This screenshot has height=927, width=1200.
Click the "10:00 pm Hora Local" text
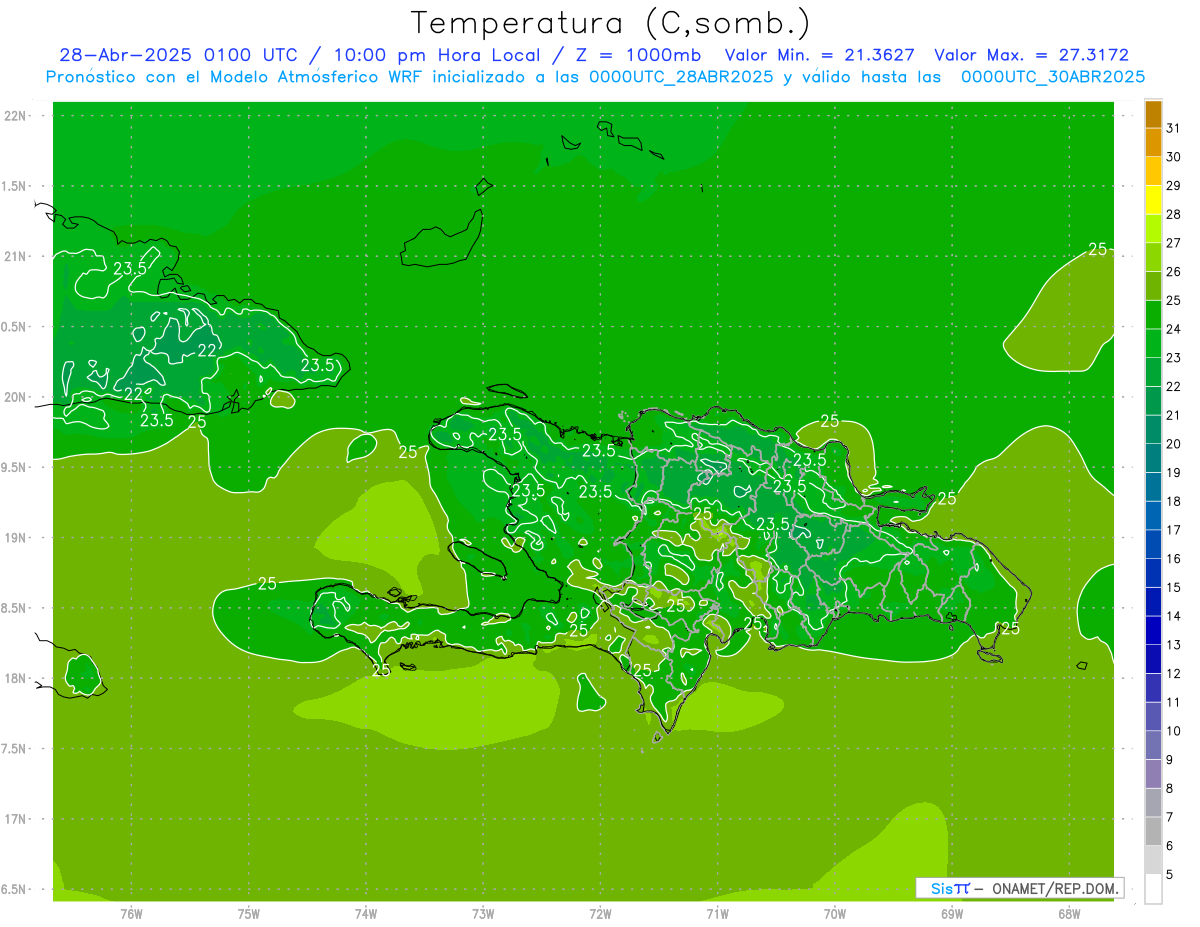tap(435, 55)
